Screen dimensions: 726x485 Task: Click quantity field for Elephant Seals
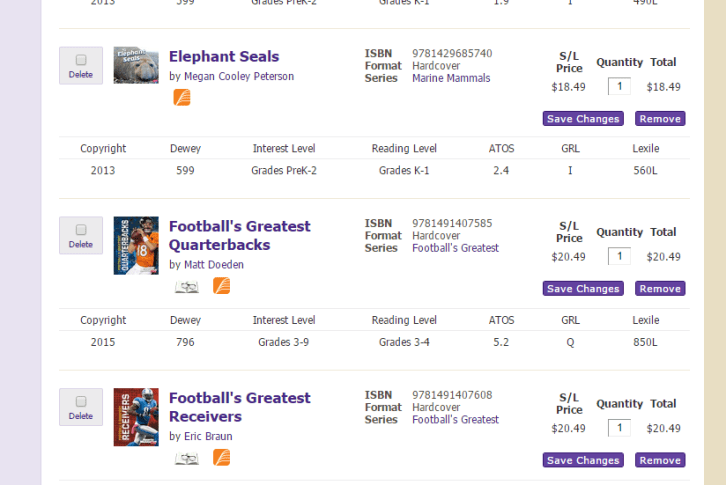coord(619,87)
